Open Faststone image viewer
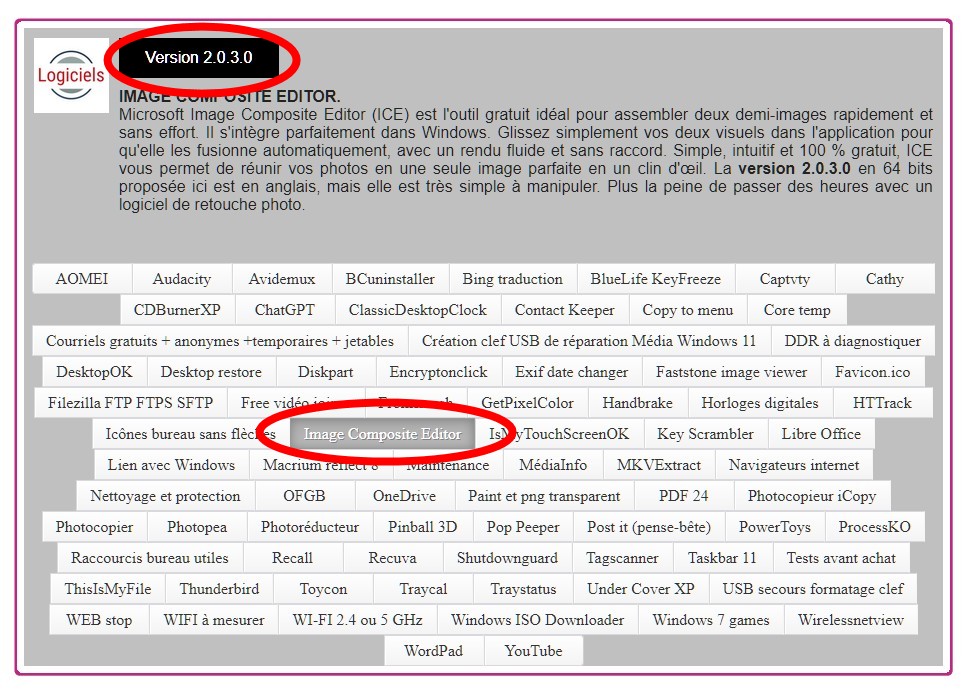The width and height of the screenshot is (971, 698). click(x=731, y=372)
